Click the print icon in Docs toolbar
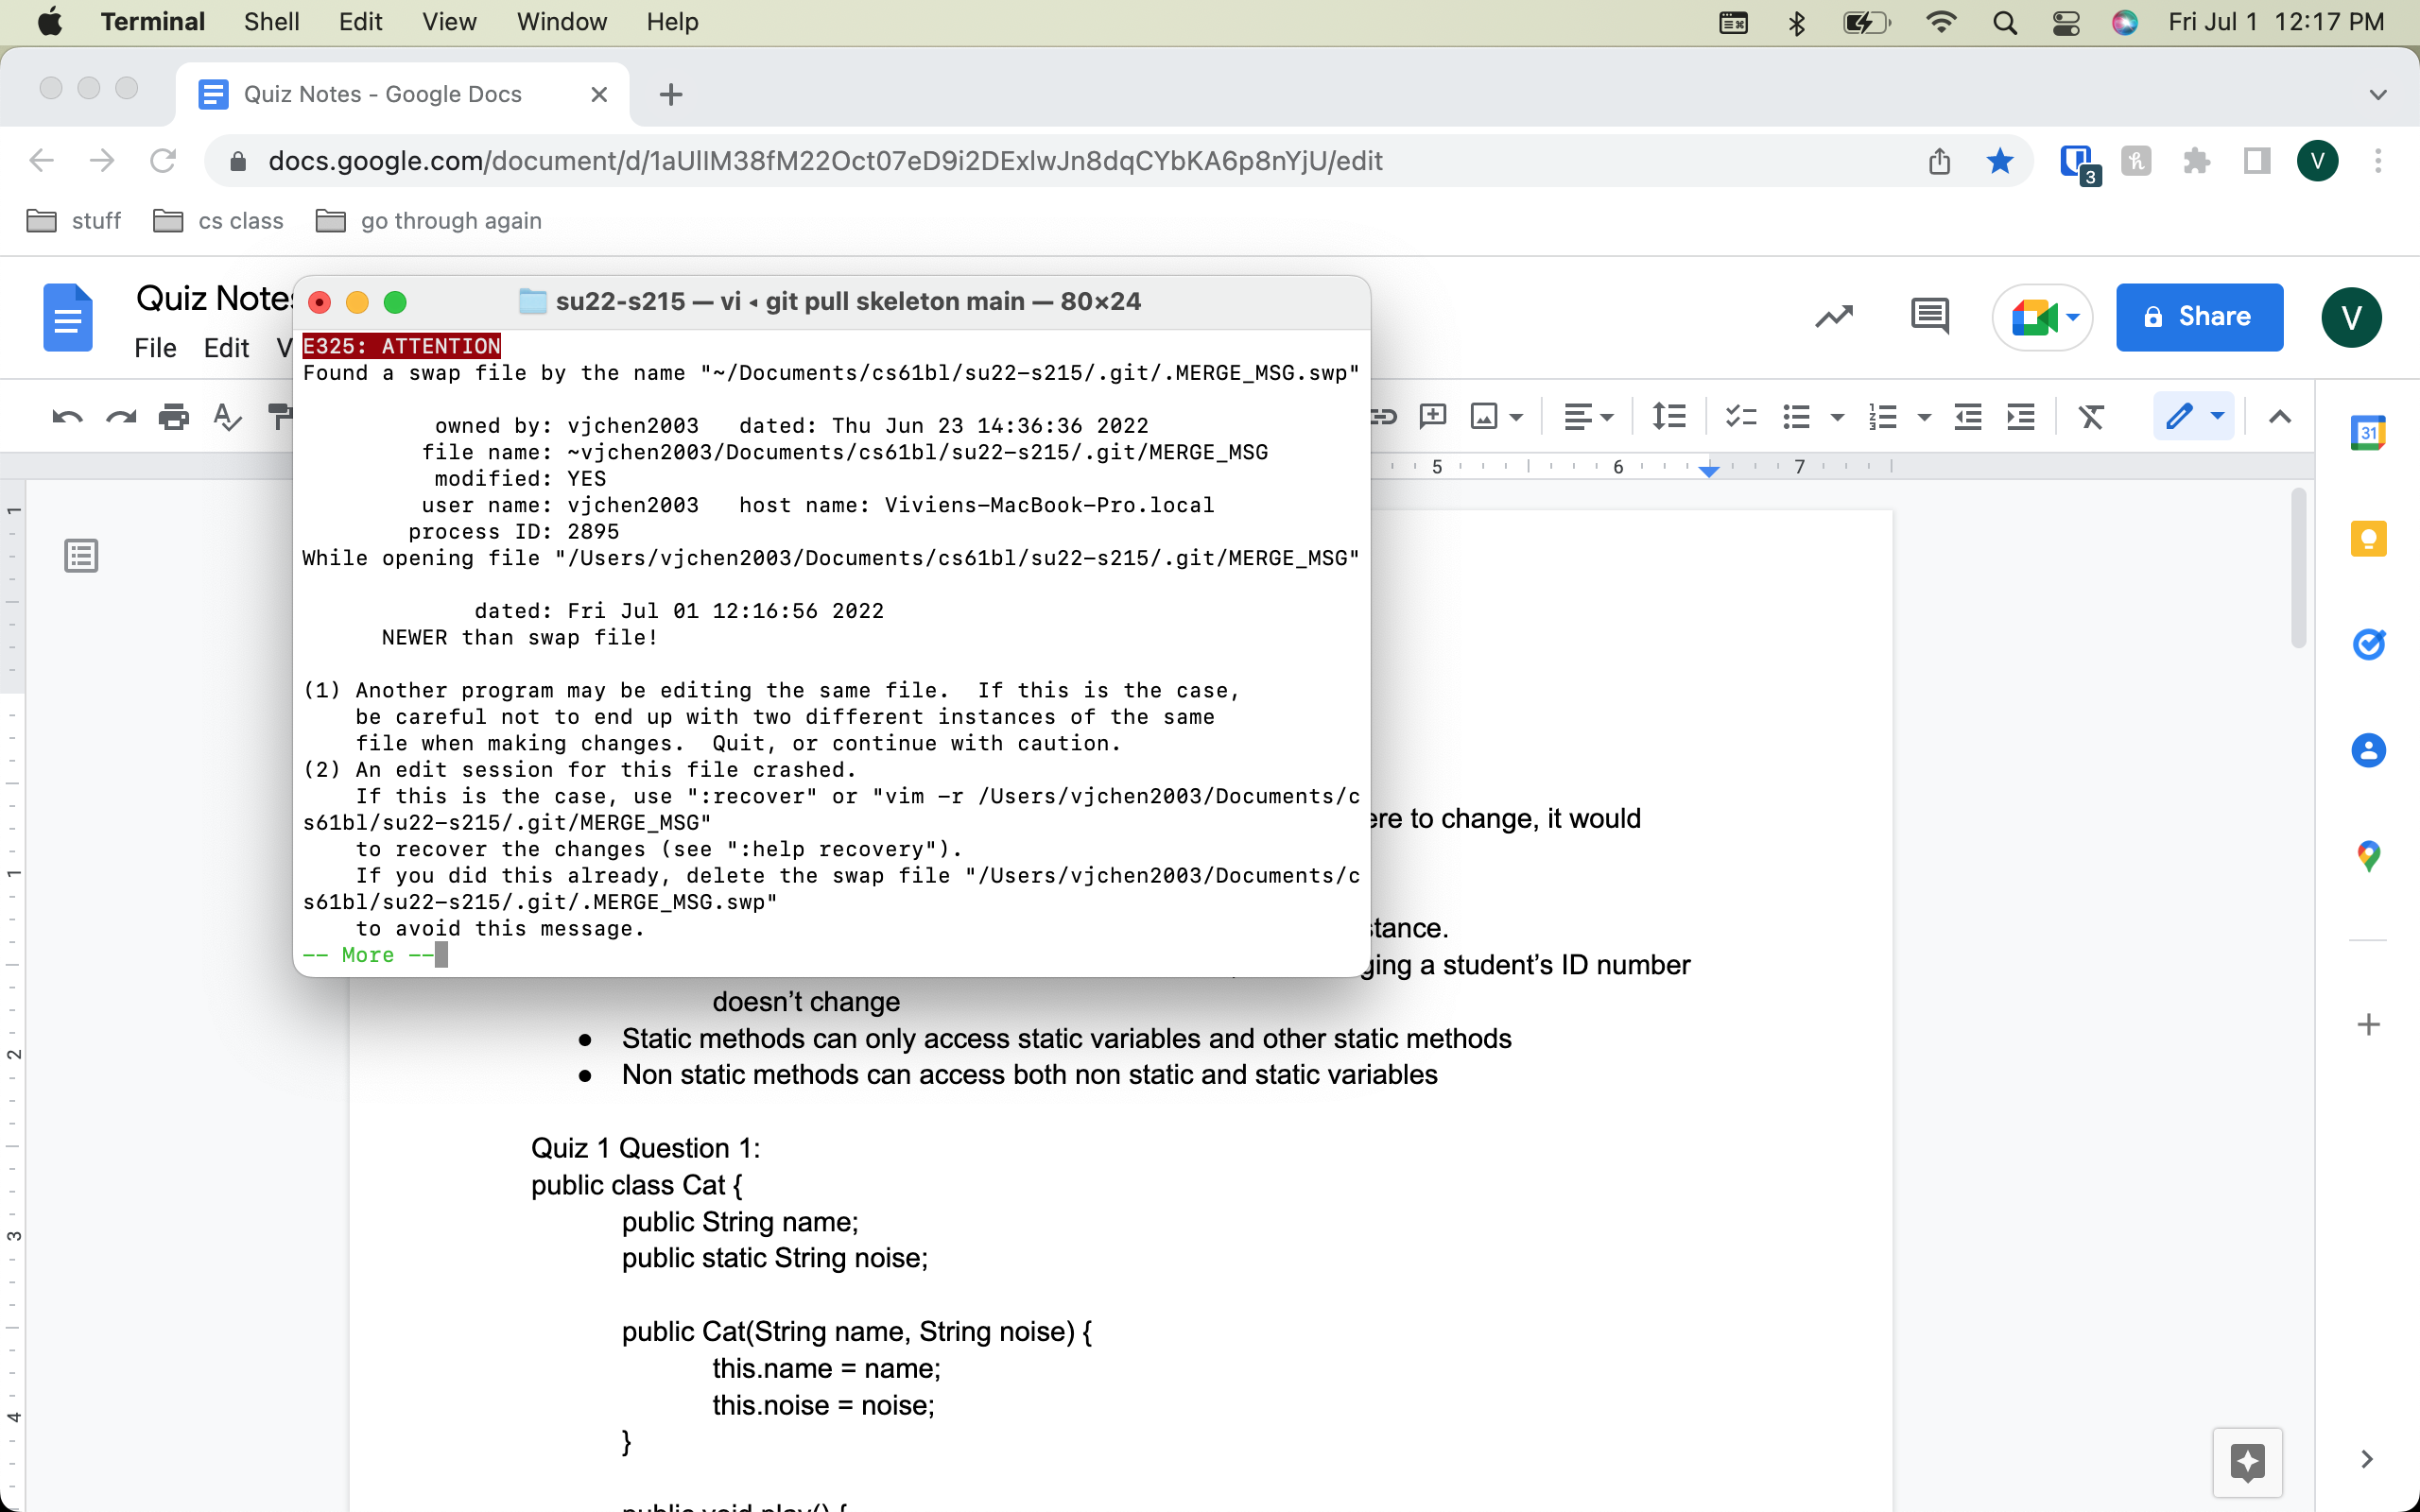This screenshot has height=1512, width=2420. 174,417
